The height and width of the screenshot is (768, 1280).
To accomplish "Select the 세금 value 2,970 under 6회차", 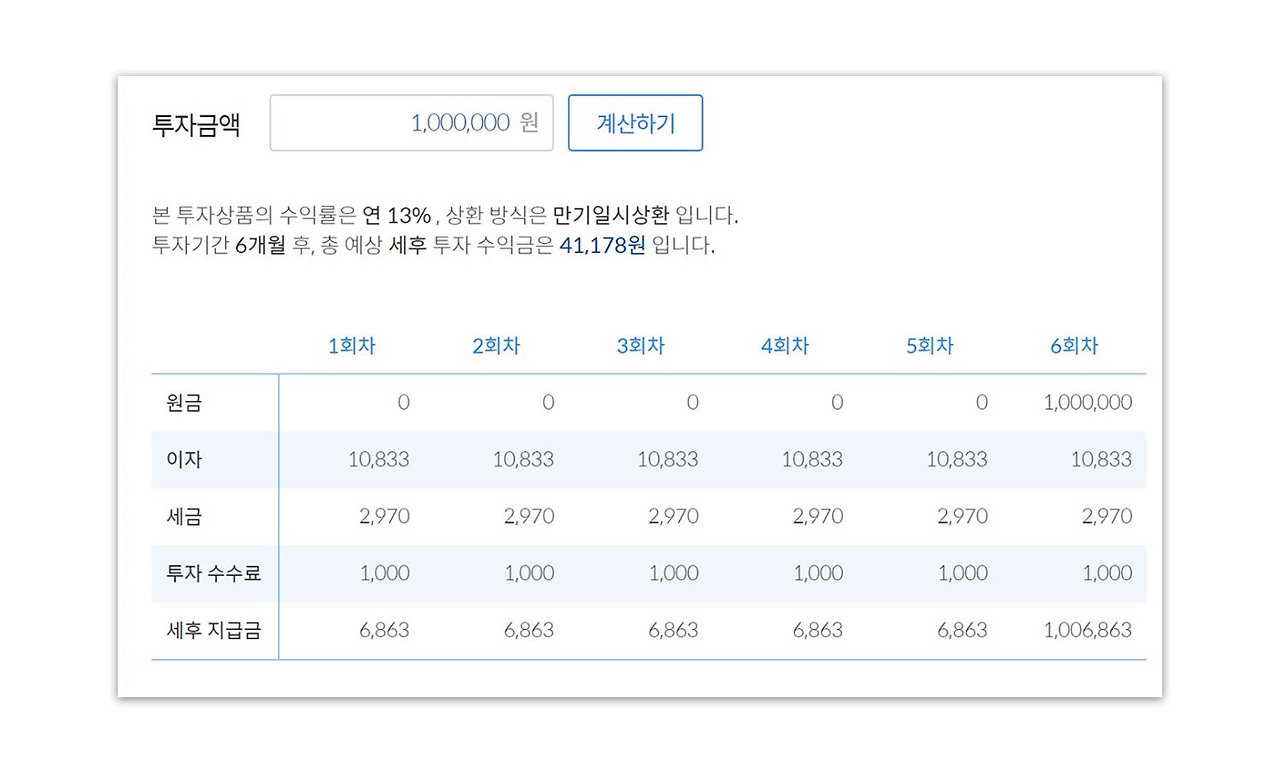I will point(1108,517).
